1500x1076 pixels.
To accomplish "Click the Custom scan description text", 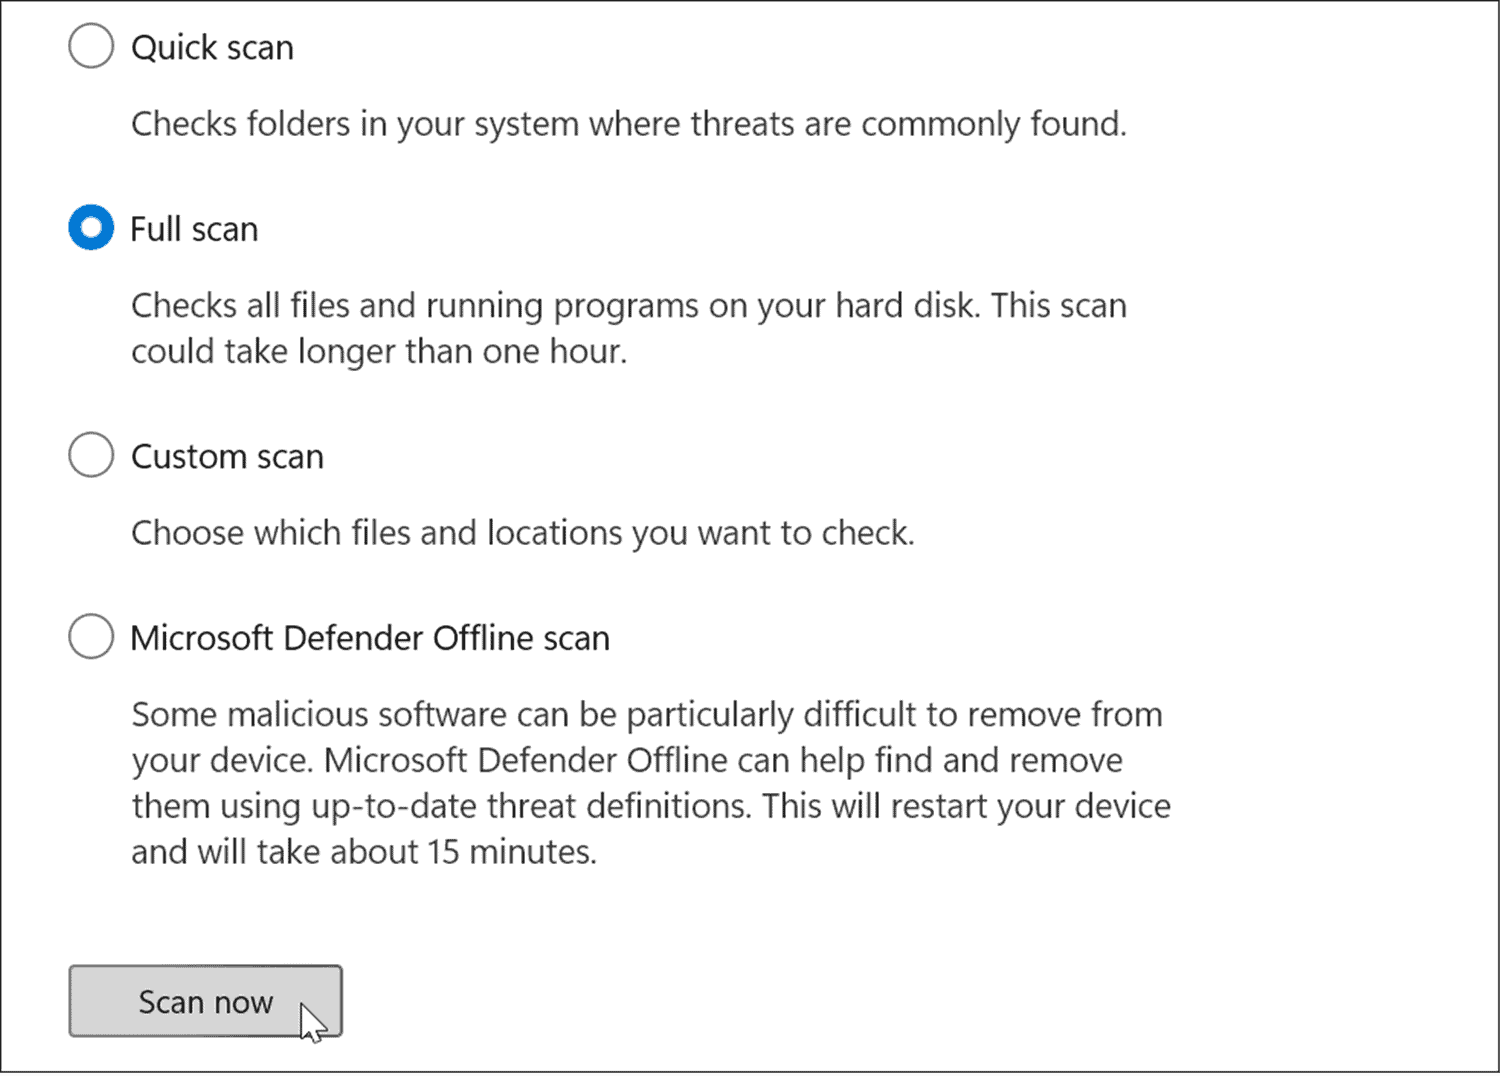I will 522,532.
